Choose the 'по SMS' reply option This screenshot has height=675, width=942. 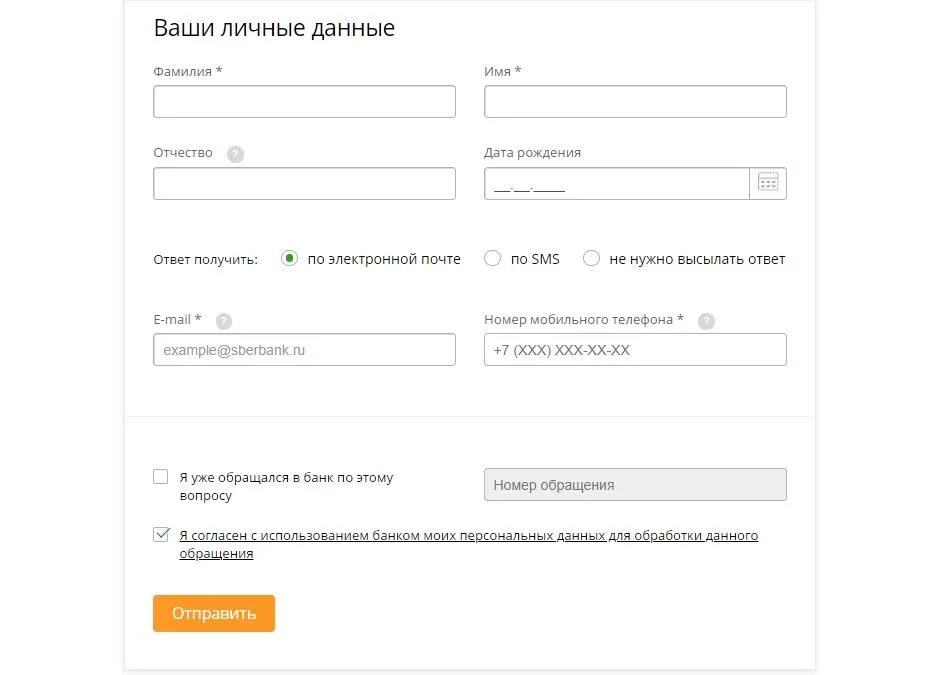492,258
